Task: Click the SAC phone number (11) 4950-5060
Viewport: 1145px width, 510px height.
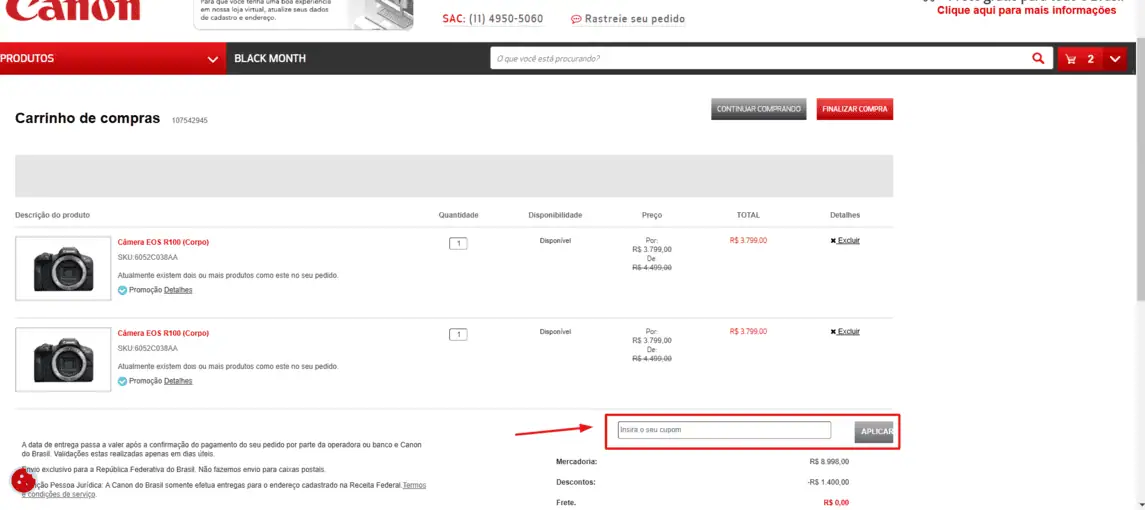Action: 506,19
